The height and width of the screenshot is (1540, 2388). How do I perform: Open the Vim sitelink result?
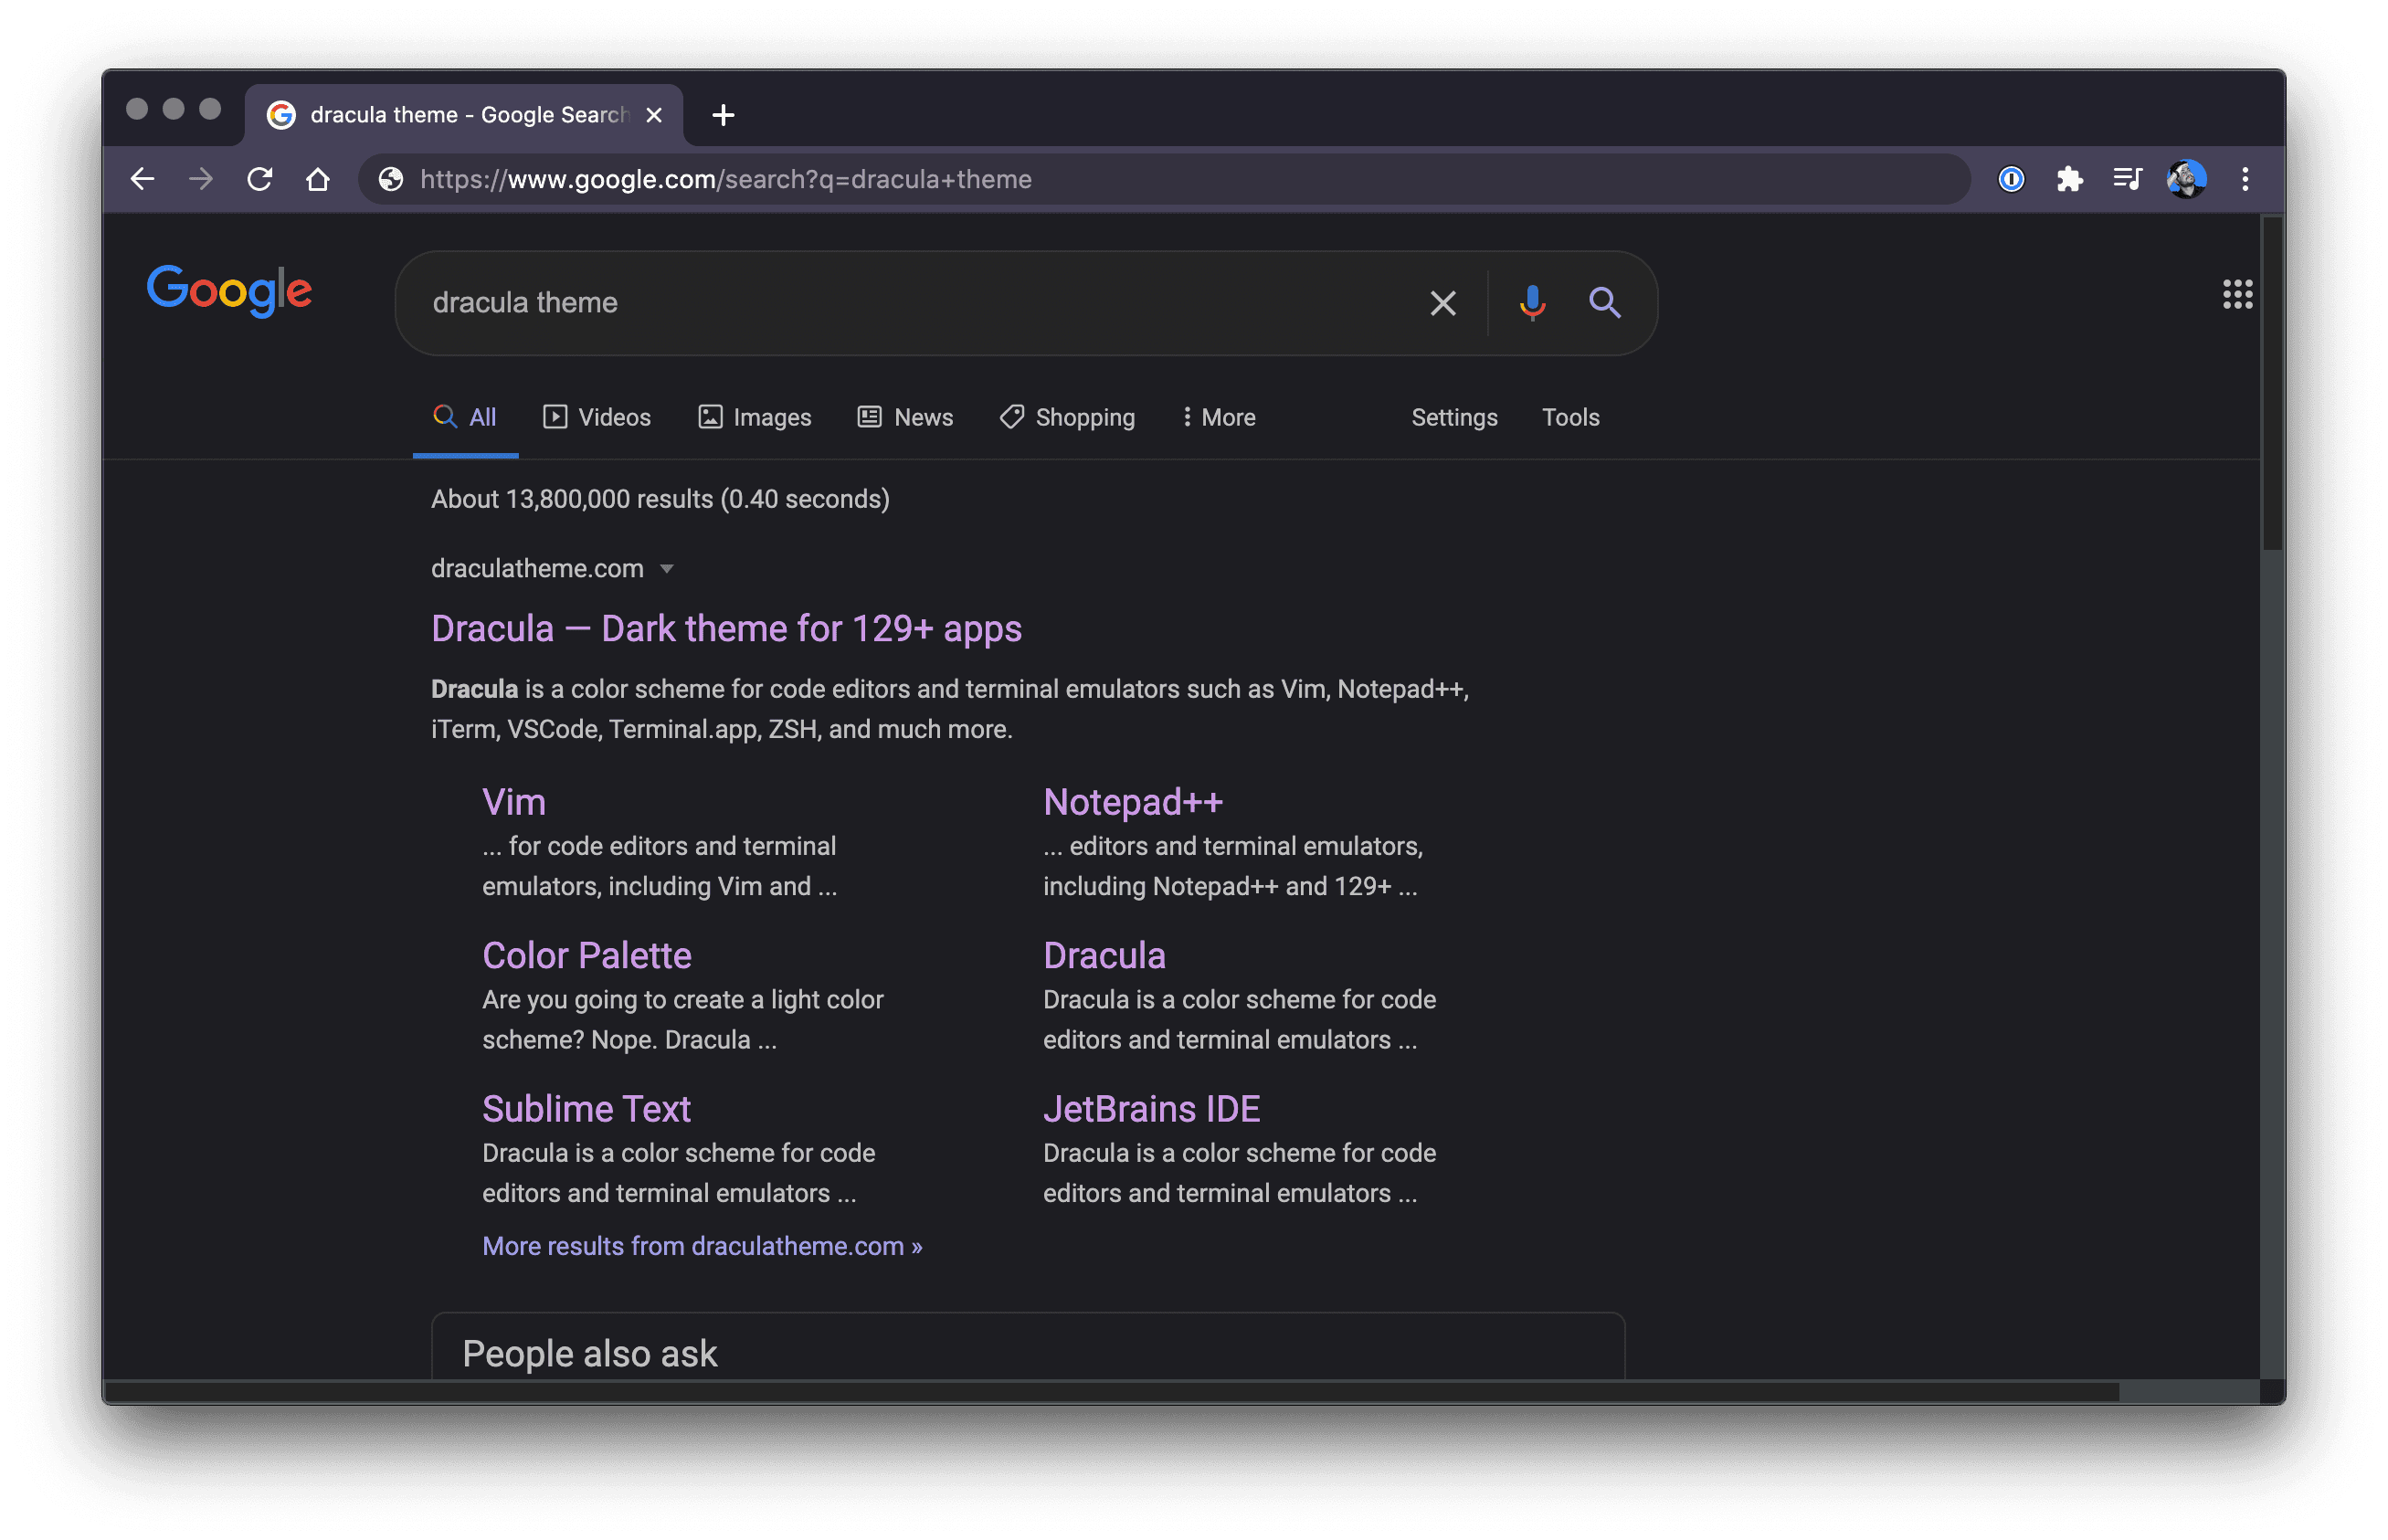(x=514, y=801)
